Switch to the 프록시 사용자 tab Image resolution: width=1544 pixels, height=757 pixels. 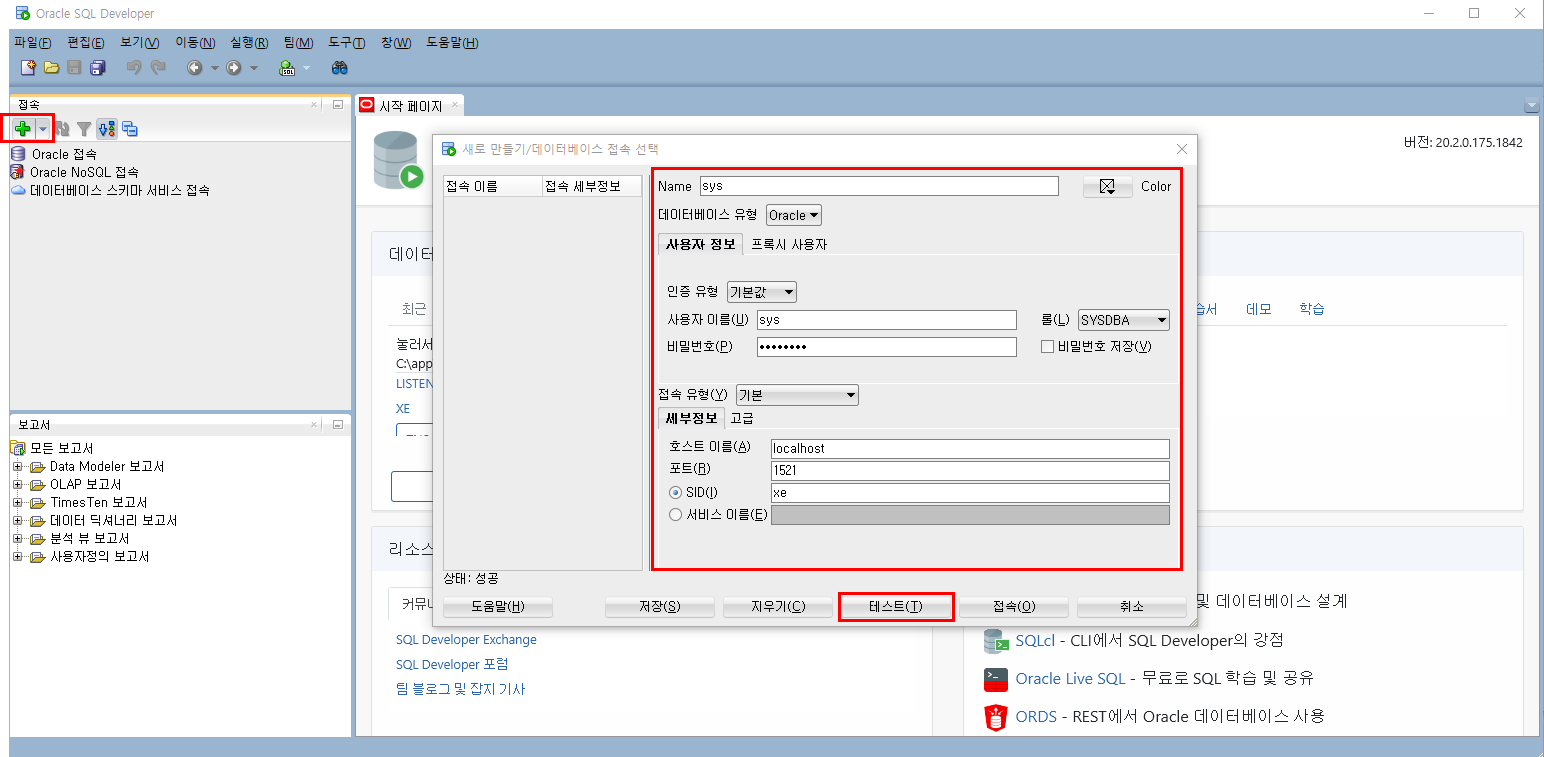pyautogui.click(x=789, y=244)
